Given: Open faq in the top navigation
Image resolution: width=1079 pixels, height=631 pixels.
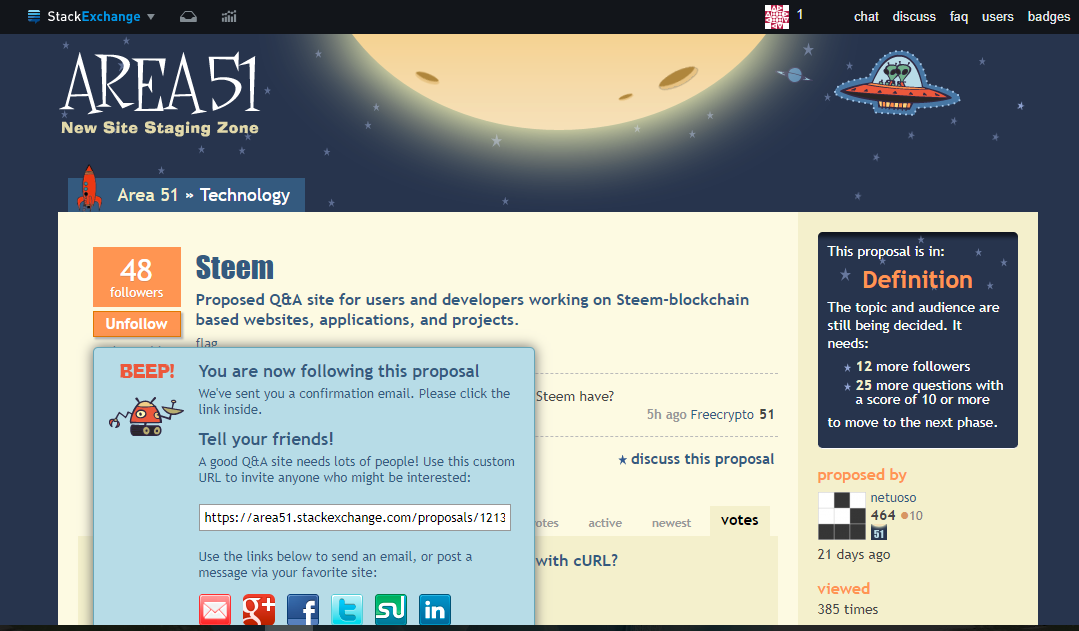Looking at the screenshot, I should click(959, 17).
